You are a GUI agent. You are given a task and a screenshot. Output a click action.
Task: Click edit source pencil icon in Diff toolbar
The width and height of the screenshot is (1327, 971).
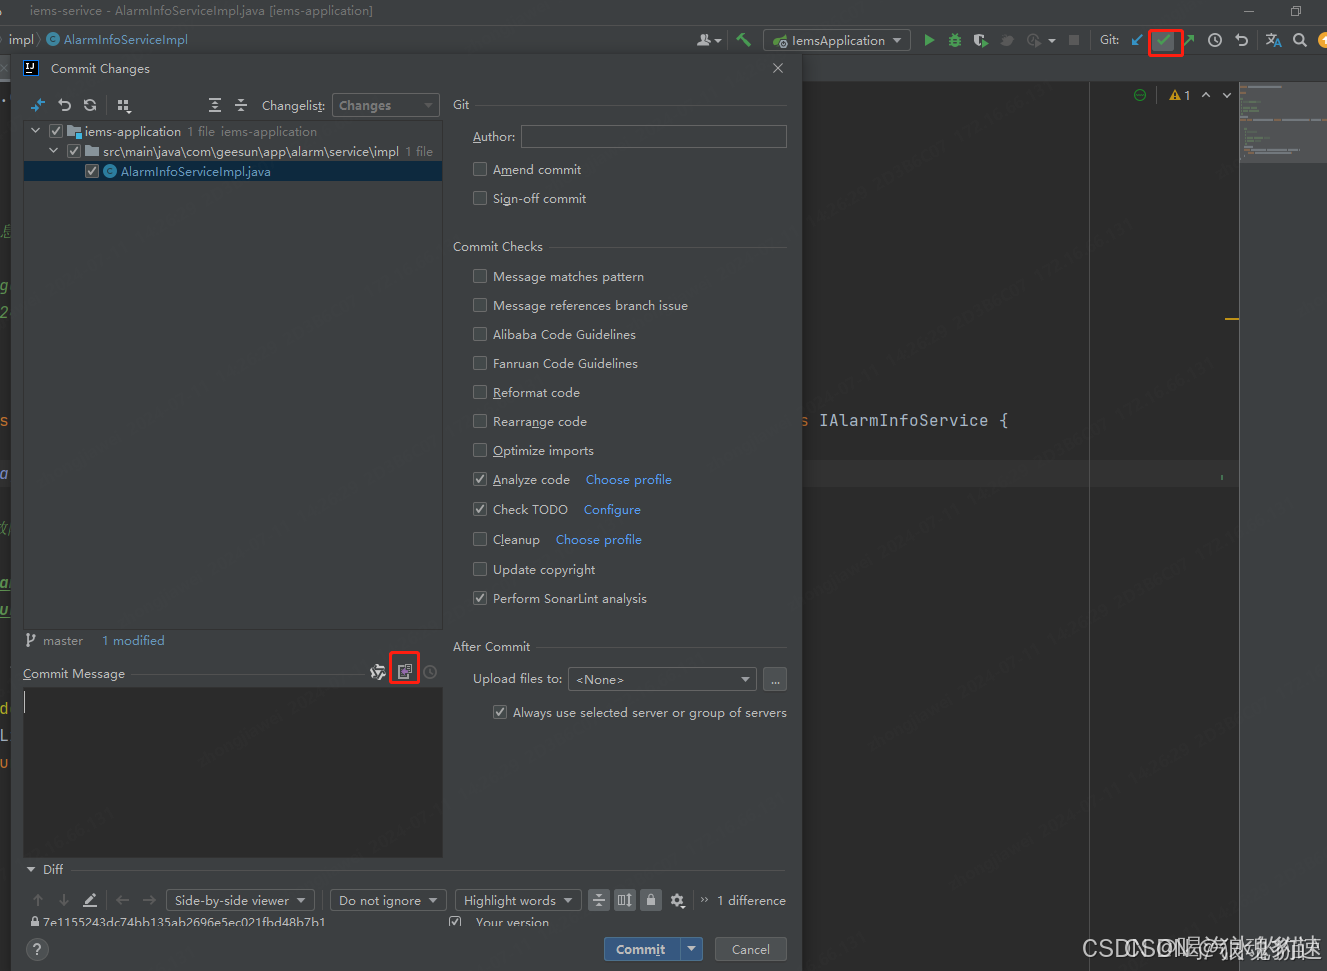(90, 900)
